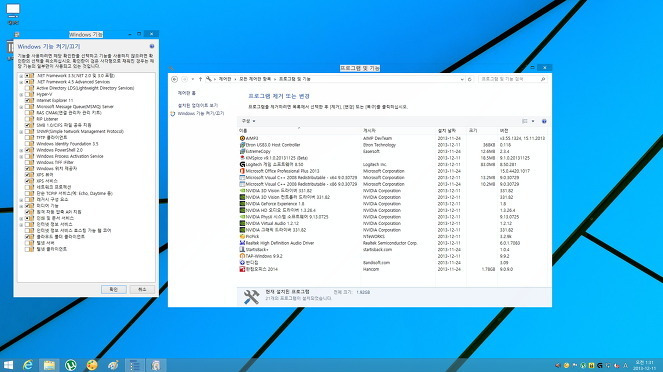Click the refresh button next to the address bar

[470, 79]
